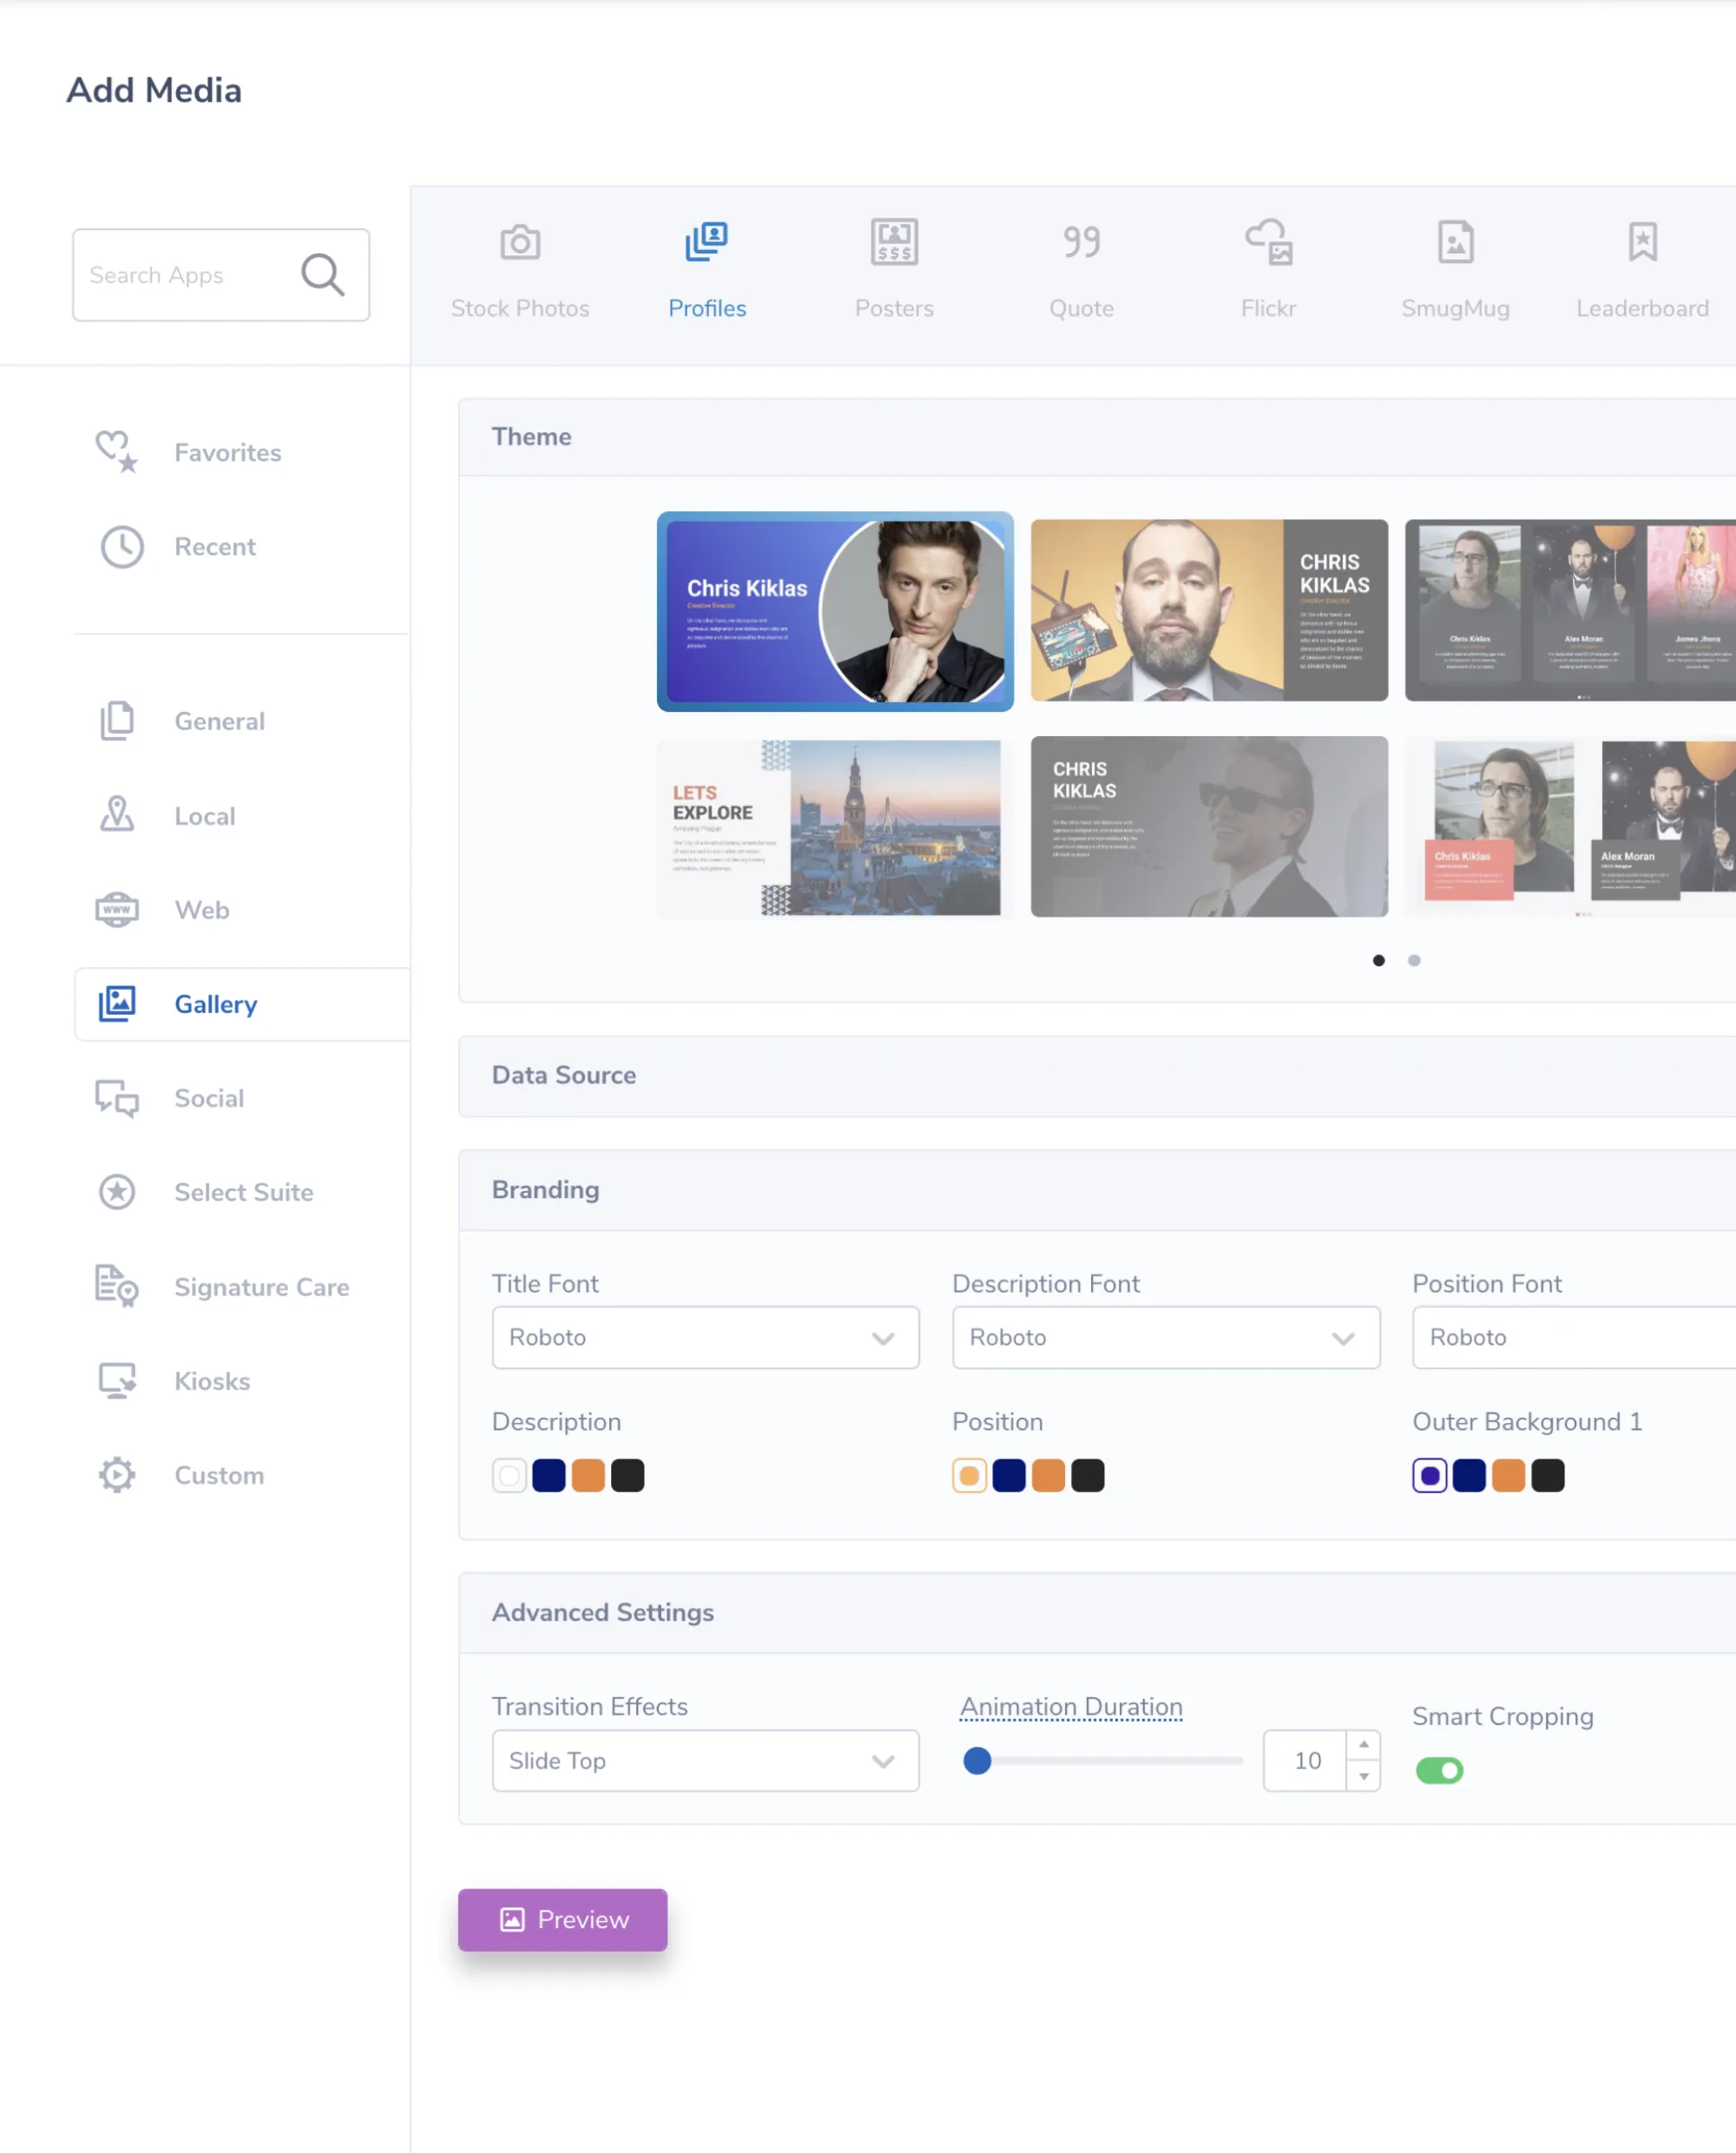Pick purple Outer Background 1 swatch
Image resolution: width=1736 pixels, height=2153 pixels.
1429,1475
